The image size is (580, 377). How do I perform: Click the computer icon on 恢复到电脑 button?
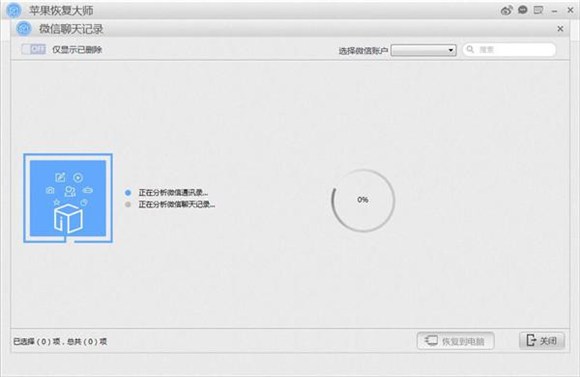[x=431, y=340]
